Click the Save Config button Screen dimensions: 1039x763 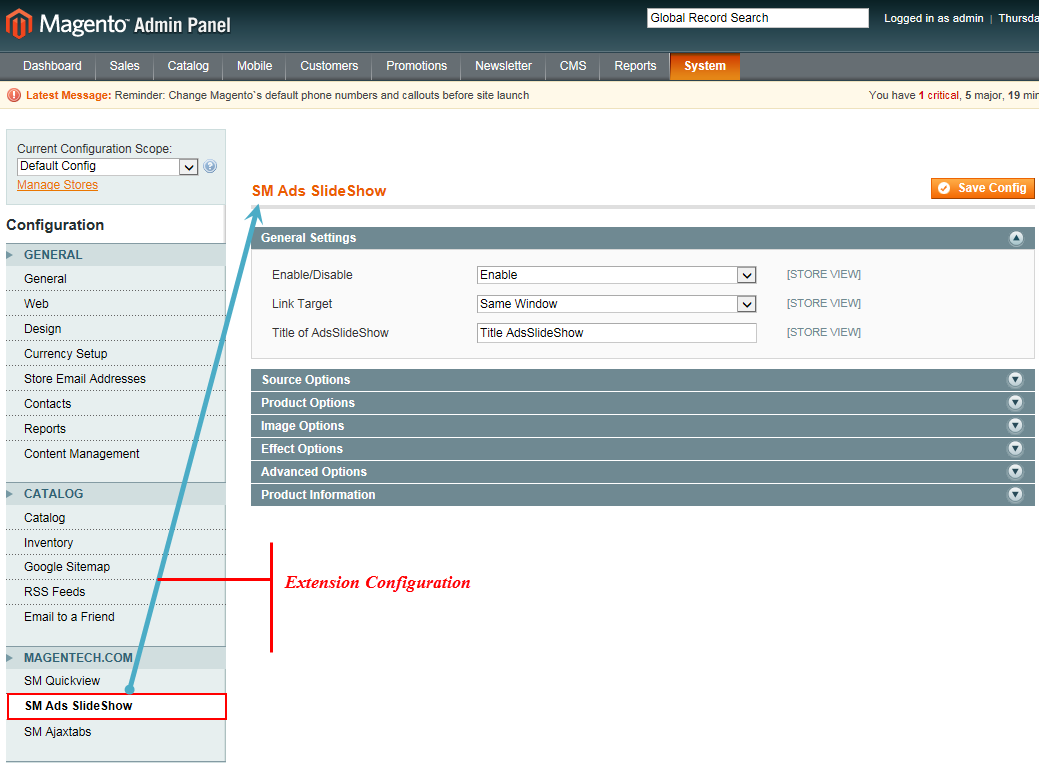click(983, 188)
